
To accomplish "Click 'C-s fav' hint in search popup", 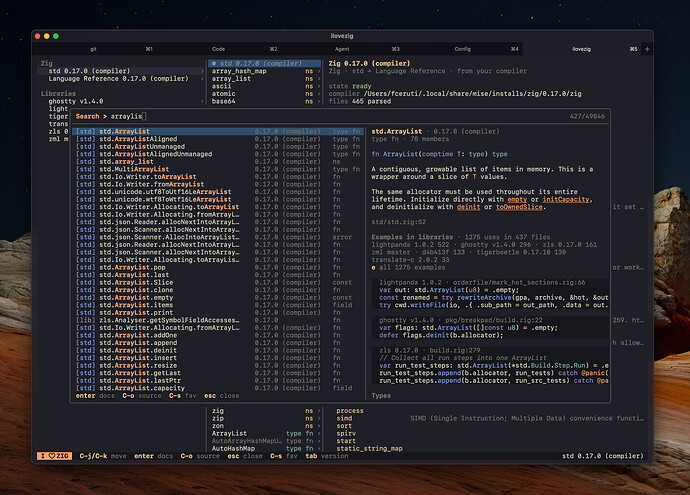I will click(x=183, y=396).
